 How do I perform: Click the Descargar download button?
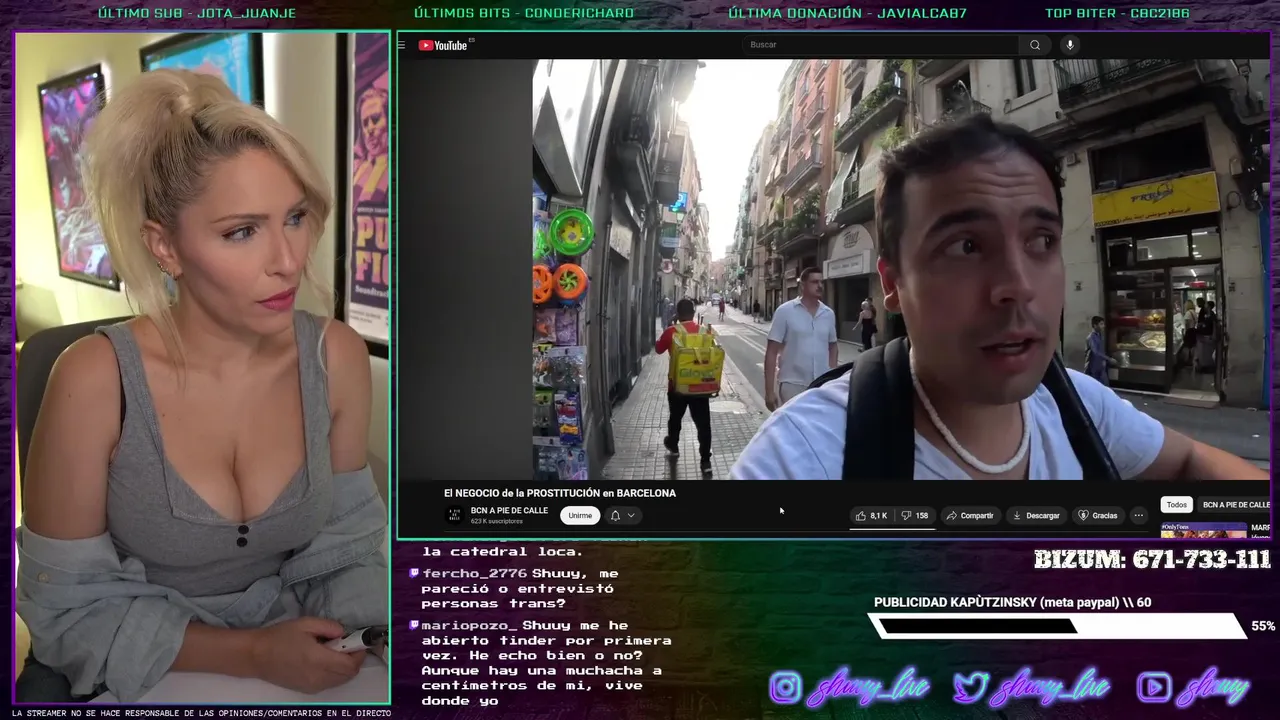[x=1036, y=516]
